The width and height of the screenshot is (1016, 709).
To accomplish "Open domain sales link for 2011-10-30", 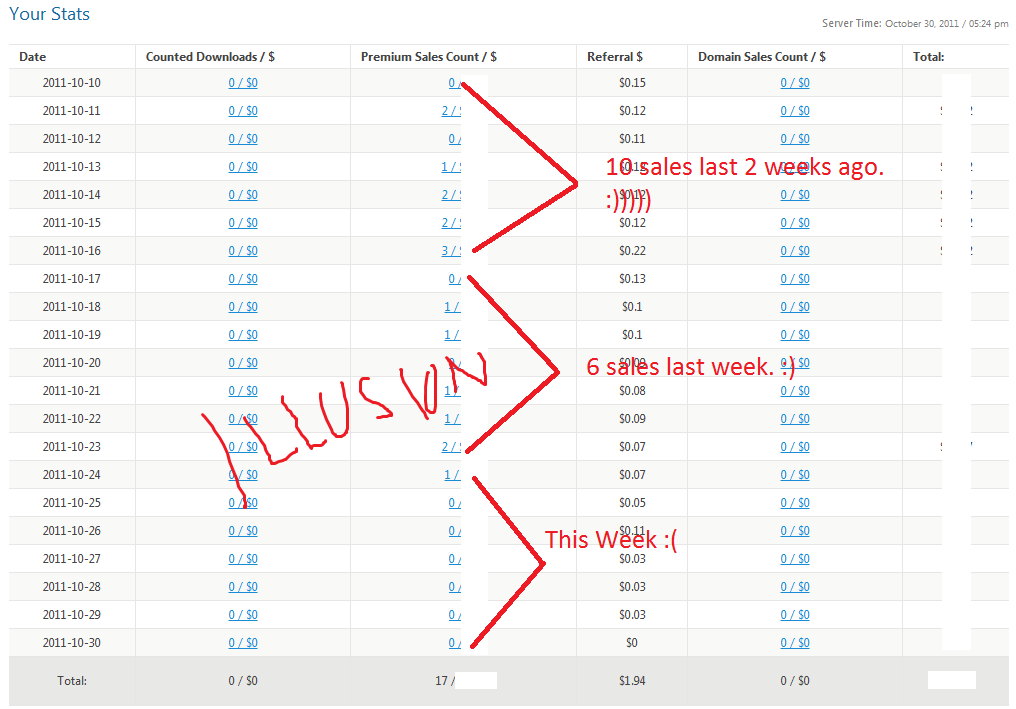I will click(x=795, y=643).
